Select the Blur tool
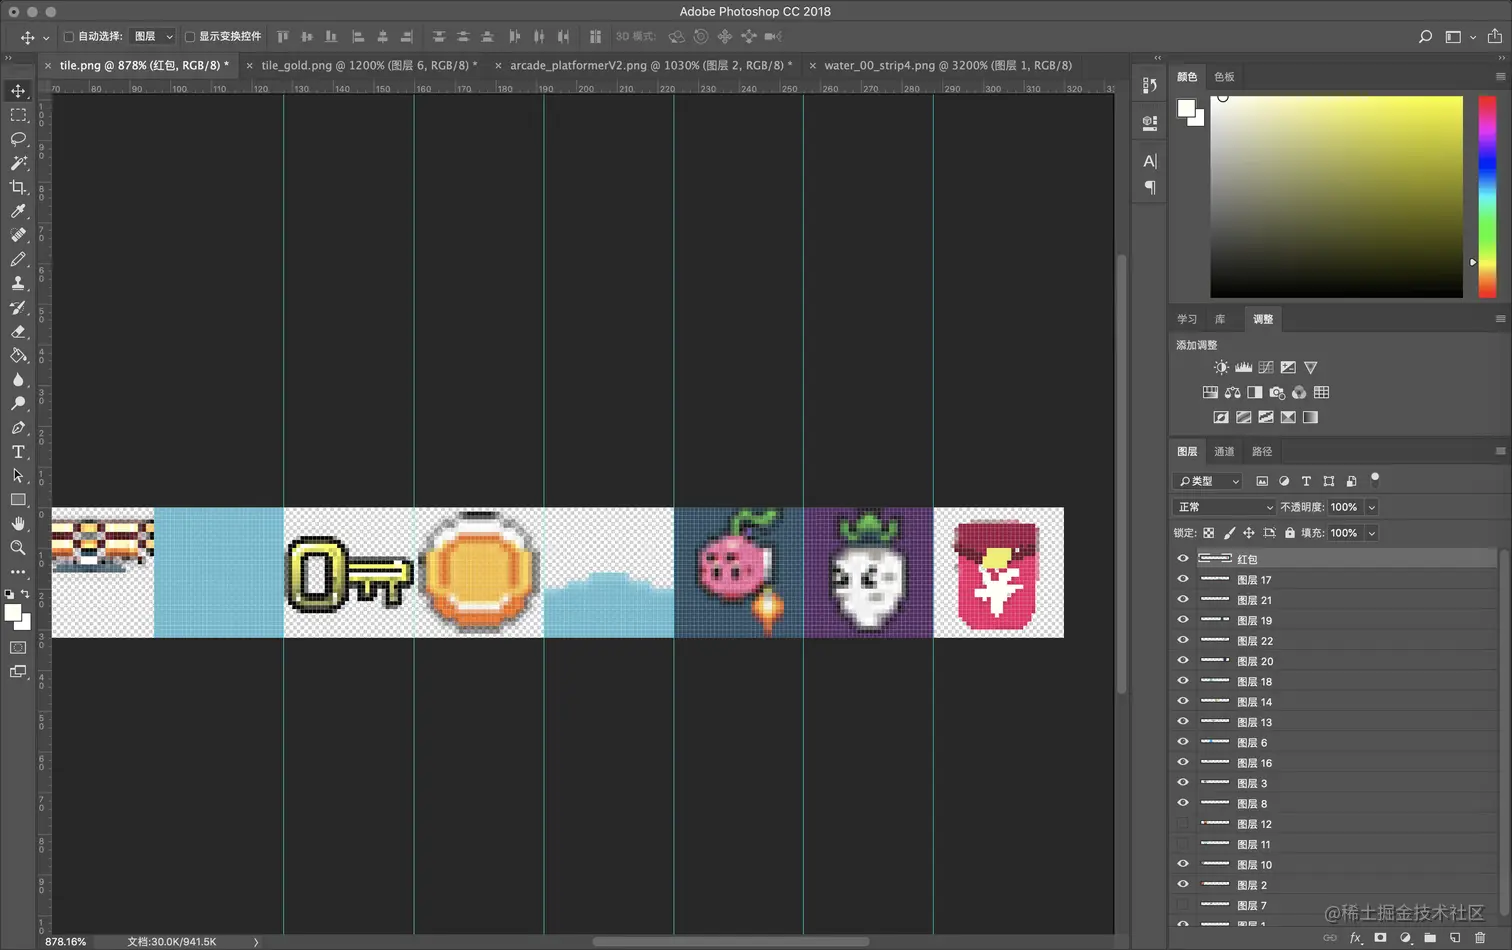 (x=18, y=379)
